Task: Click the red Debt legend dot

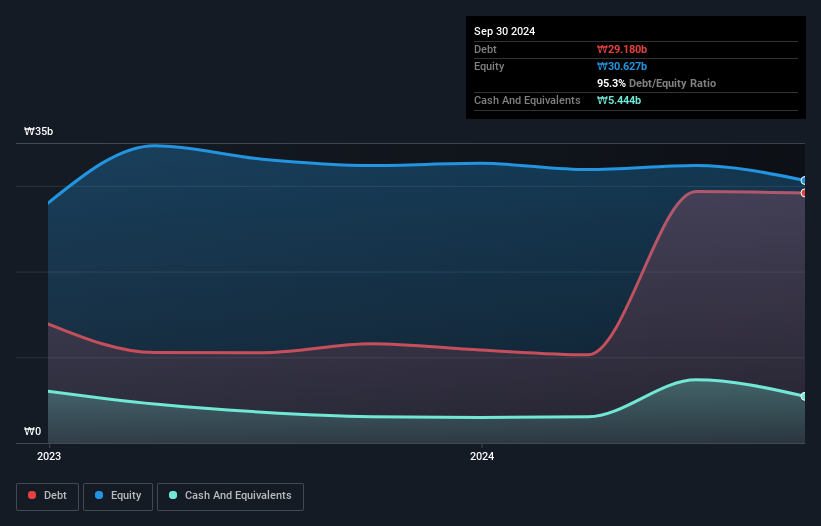Action: tap(32, 495)
